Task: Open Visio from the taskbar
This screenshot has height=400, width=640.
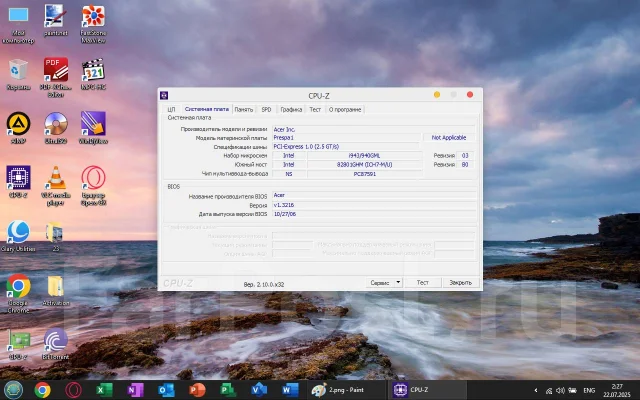Action: point(259,390)
